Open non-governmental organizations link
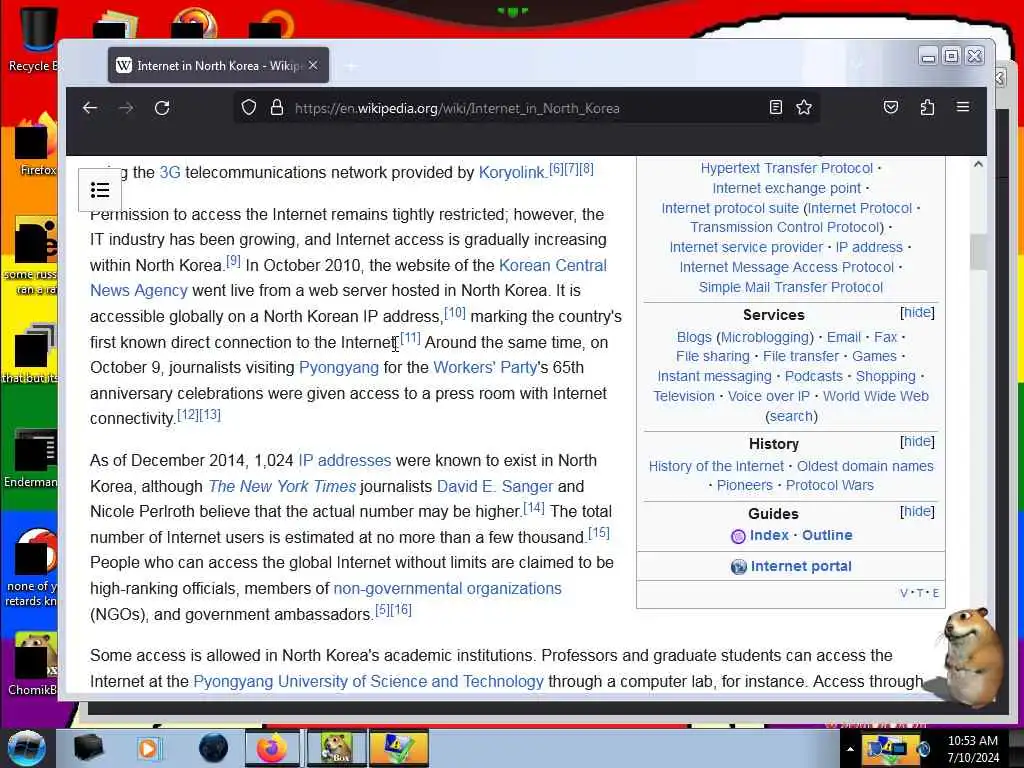This screenshot has width=1024, height=768. (x=447, y=588)
